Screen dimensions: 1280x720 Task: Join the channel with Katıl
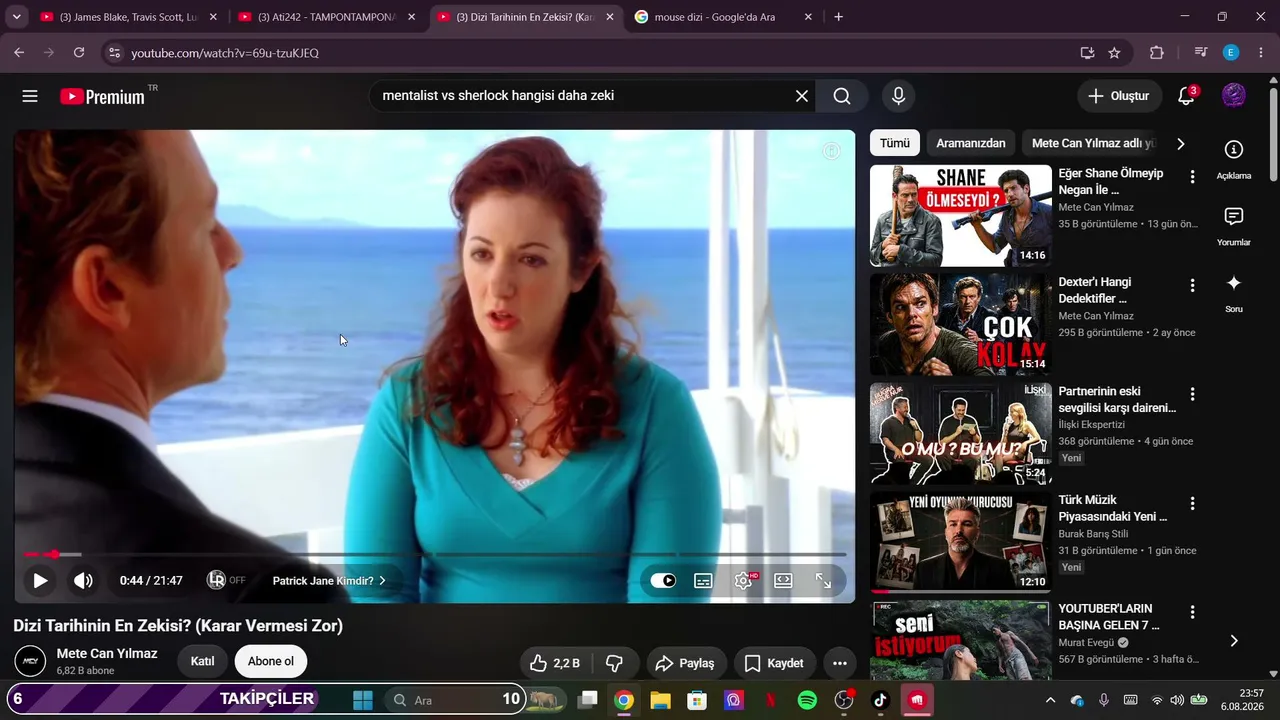click(x=203, y=661)
